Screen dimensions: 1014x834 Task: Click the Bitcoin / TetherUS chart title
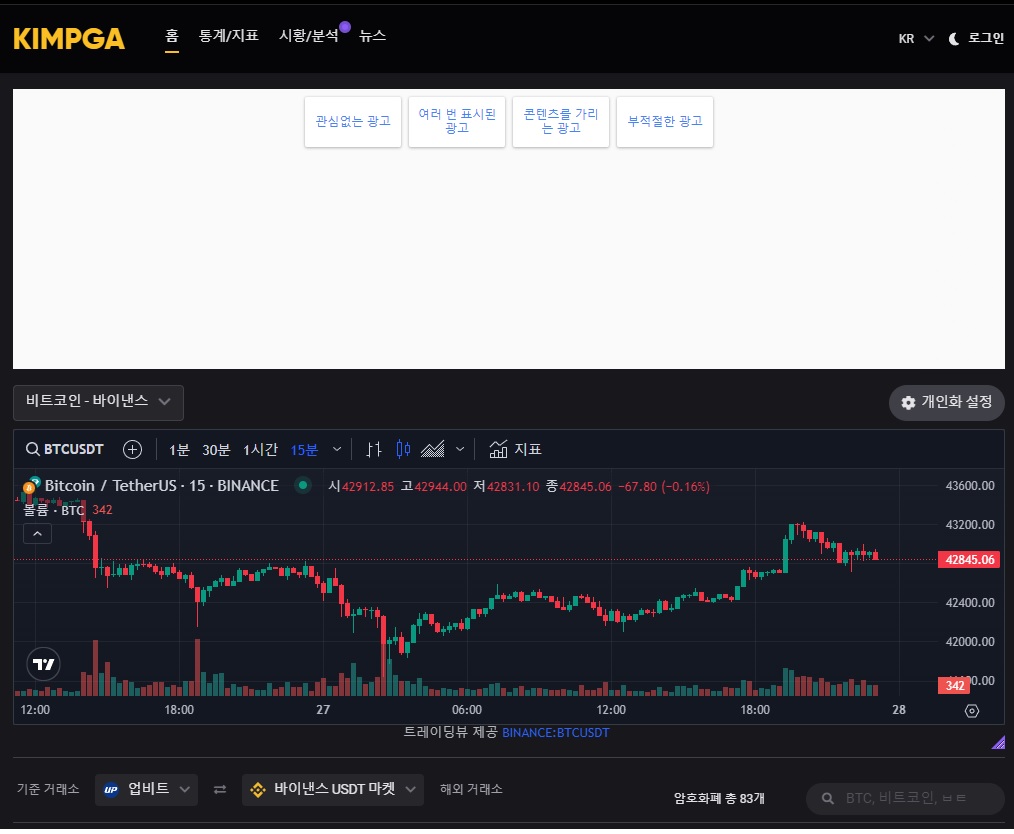point(162,486)
